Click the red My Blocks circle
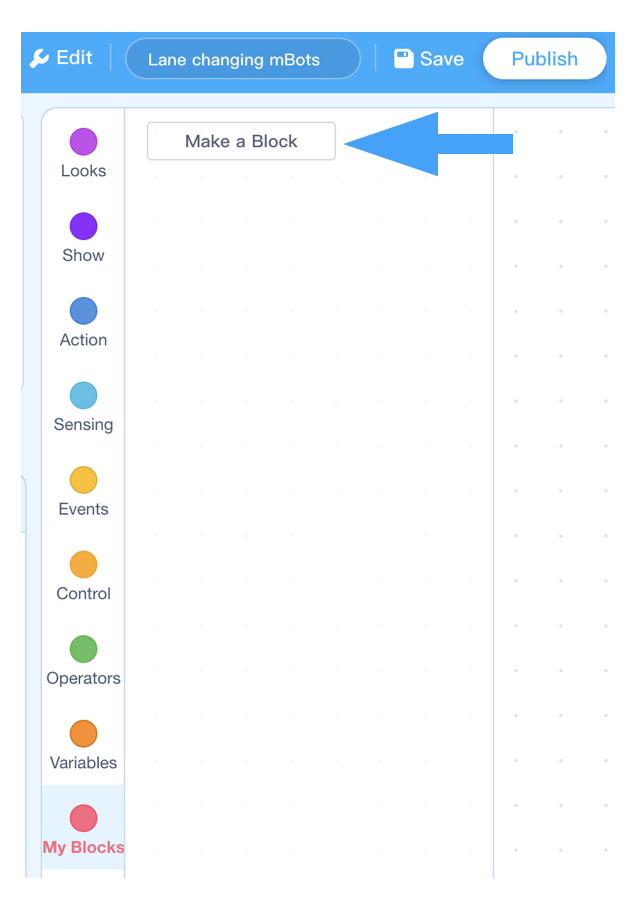This screenshot has width=632, height=908. [83, 818]
